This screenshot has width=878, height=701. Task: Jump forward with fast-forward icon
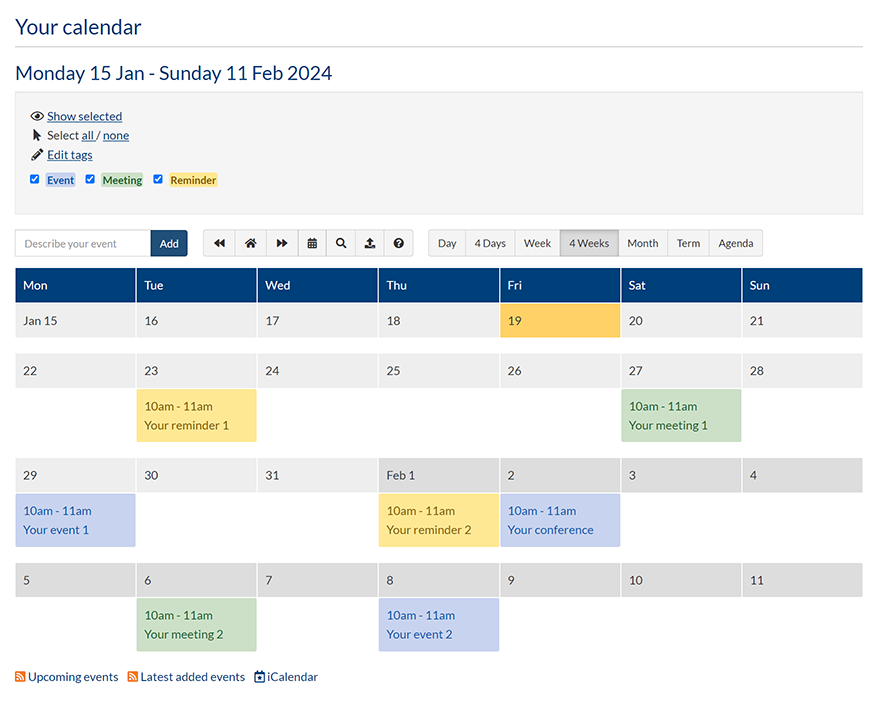coord(282,243)
